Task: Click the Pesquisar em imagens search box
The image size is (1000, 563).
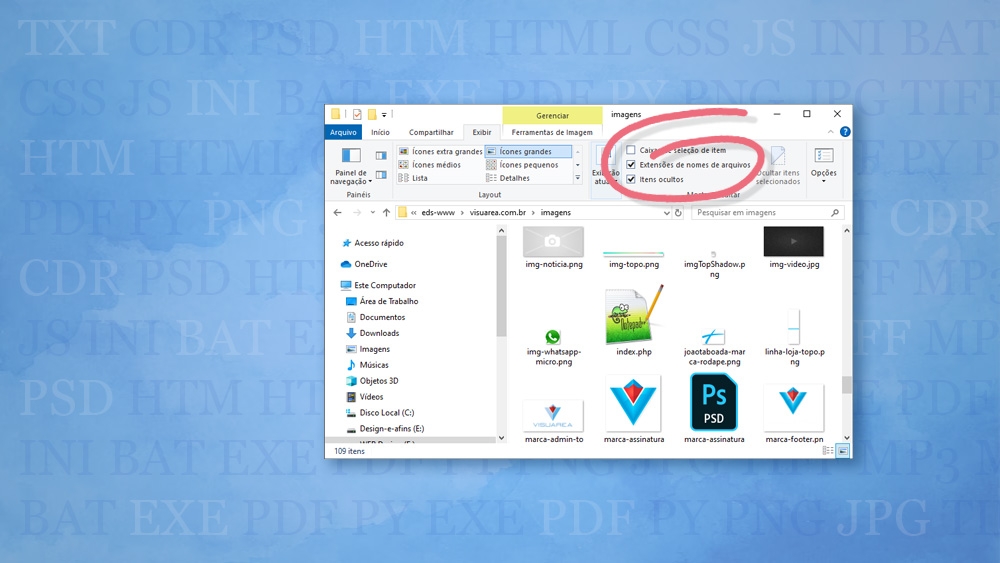Action: pos(760,213)
